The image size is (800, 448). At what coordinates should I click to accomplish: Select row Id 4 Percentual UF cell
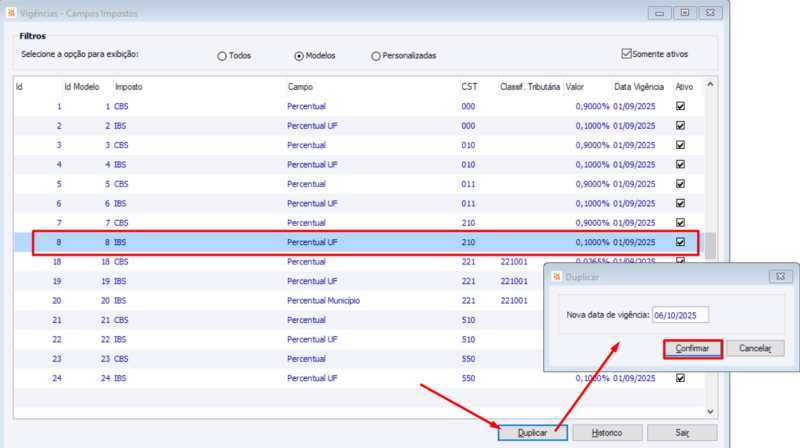tap(312, 164)
